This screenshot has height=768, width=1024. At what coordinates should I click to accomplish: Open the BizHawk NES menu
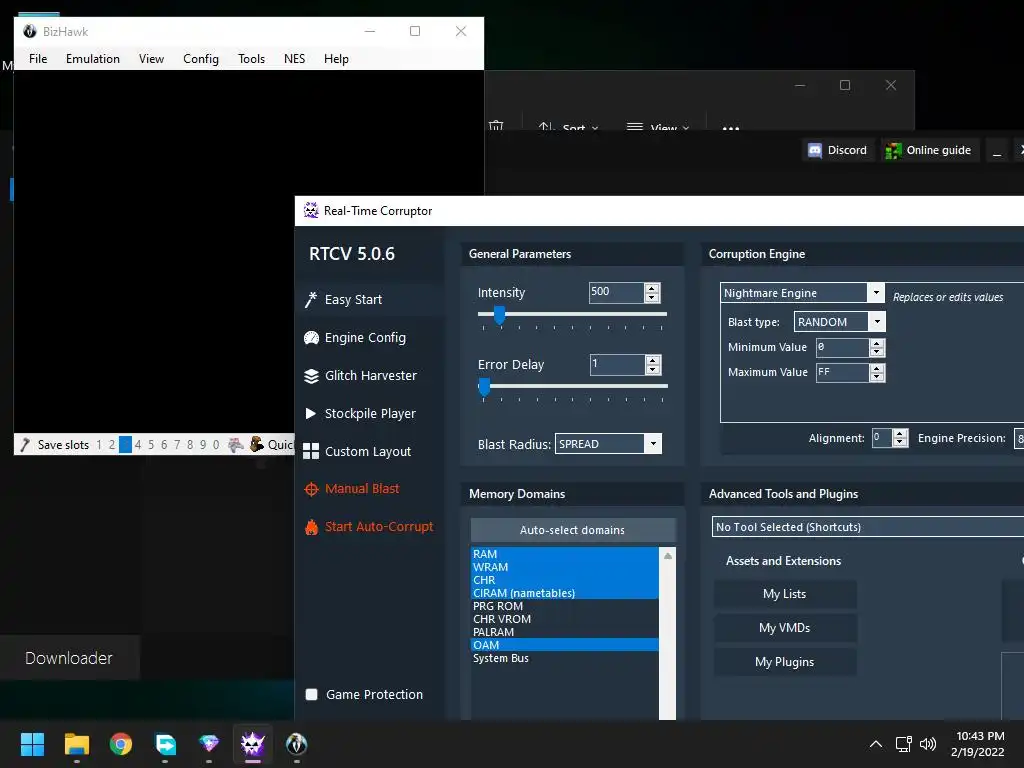pyautogui.click(x=294, y=59)
